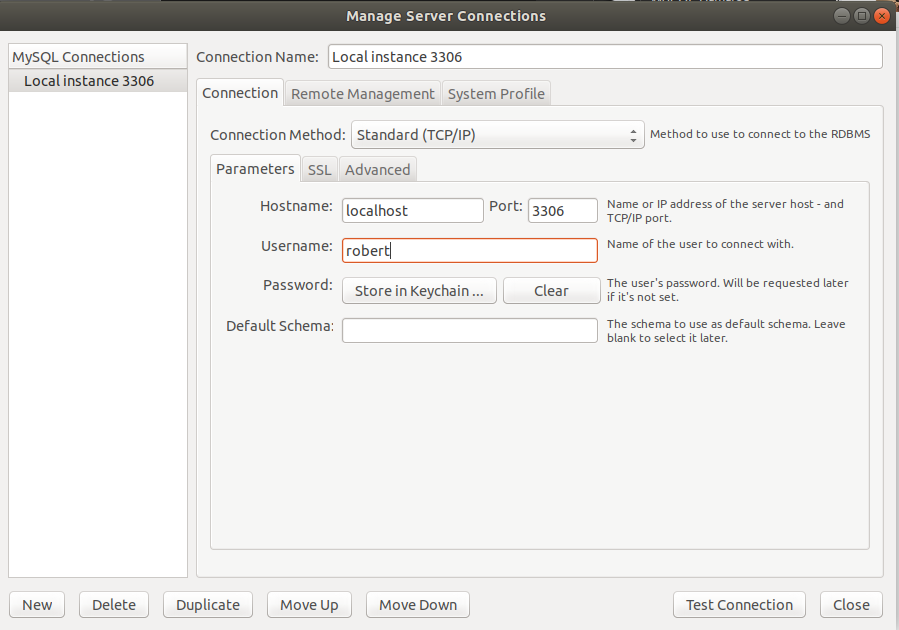Click the Delete connection button
Image resolution: width=899 pixels, height=630 pixels.
coord(114,605)
